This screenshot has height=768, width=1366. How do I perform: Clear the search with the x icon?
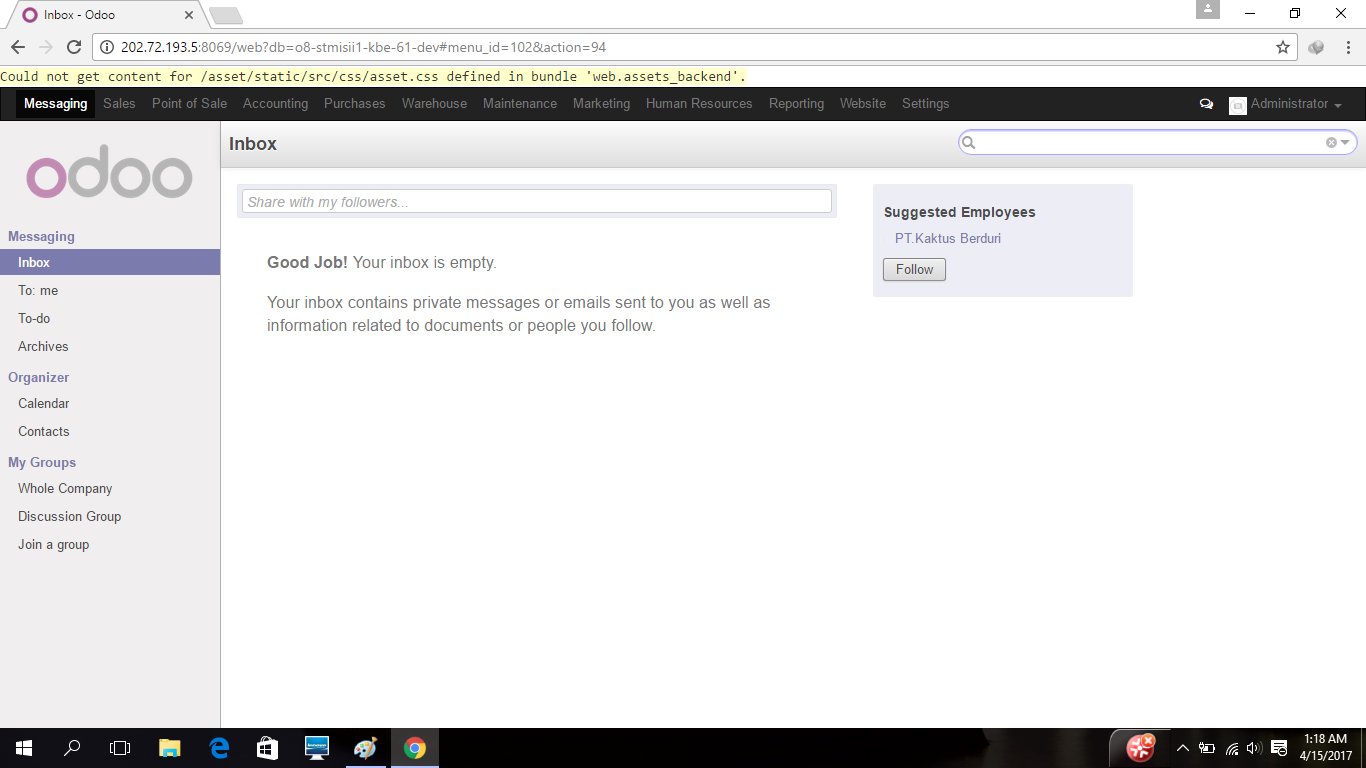coord(1331,142)
